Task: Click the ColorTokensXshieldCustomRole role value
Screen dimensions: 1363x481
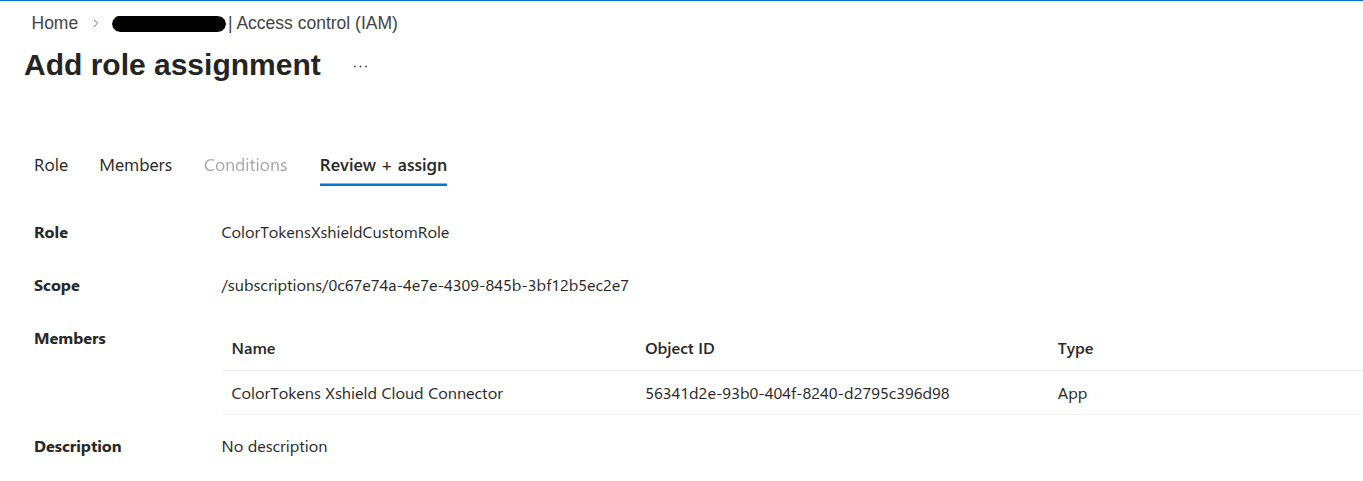Action: click(335, 233)
